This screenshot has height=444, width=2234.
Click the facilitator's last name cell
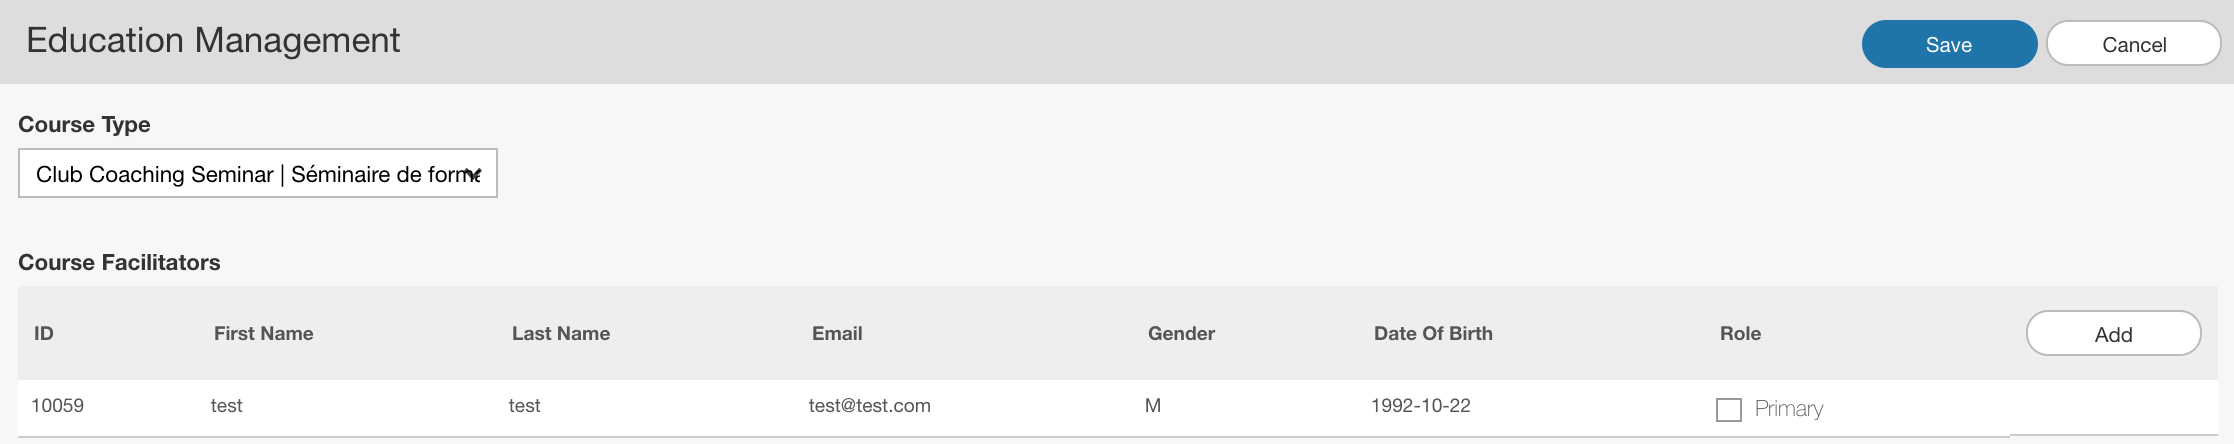(524, 406)
